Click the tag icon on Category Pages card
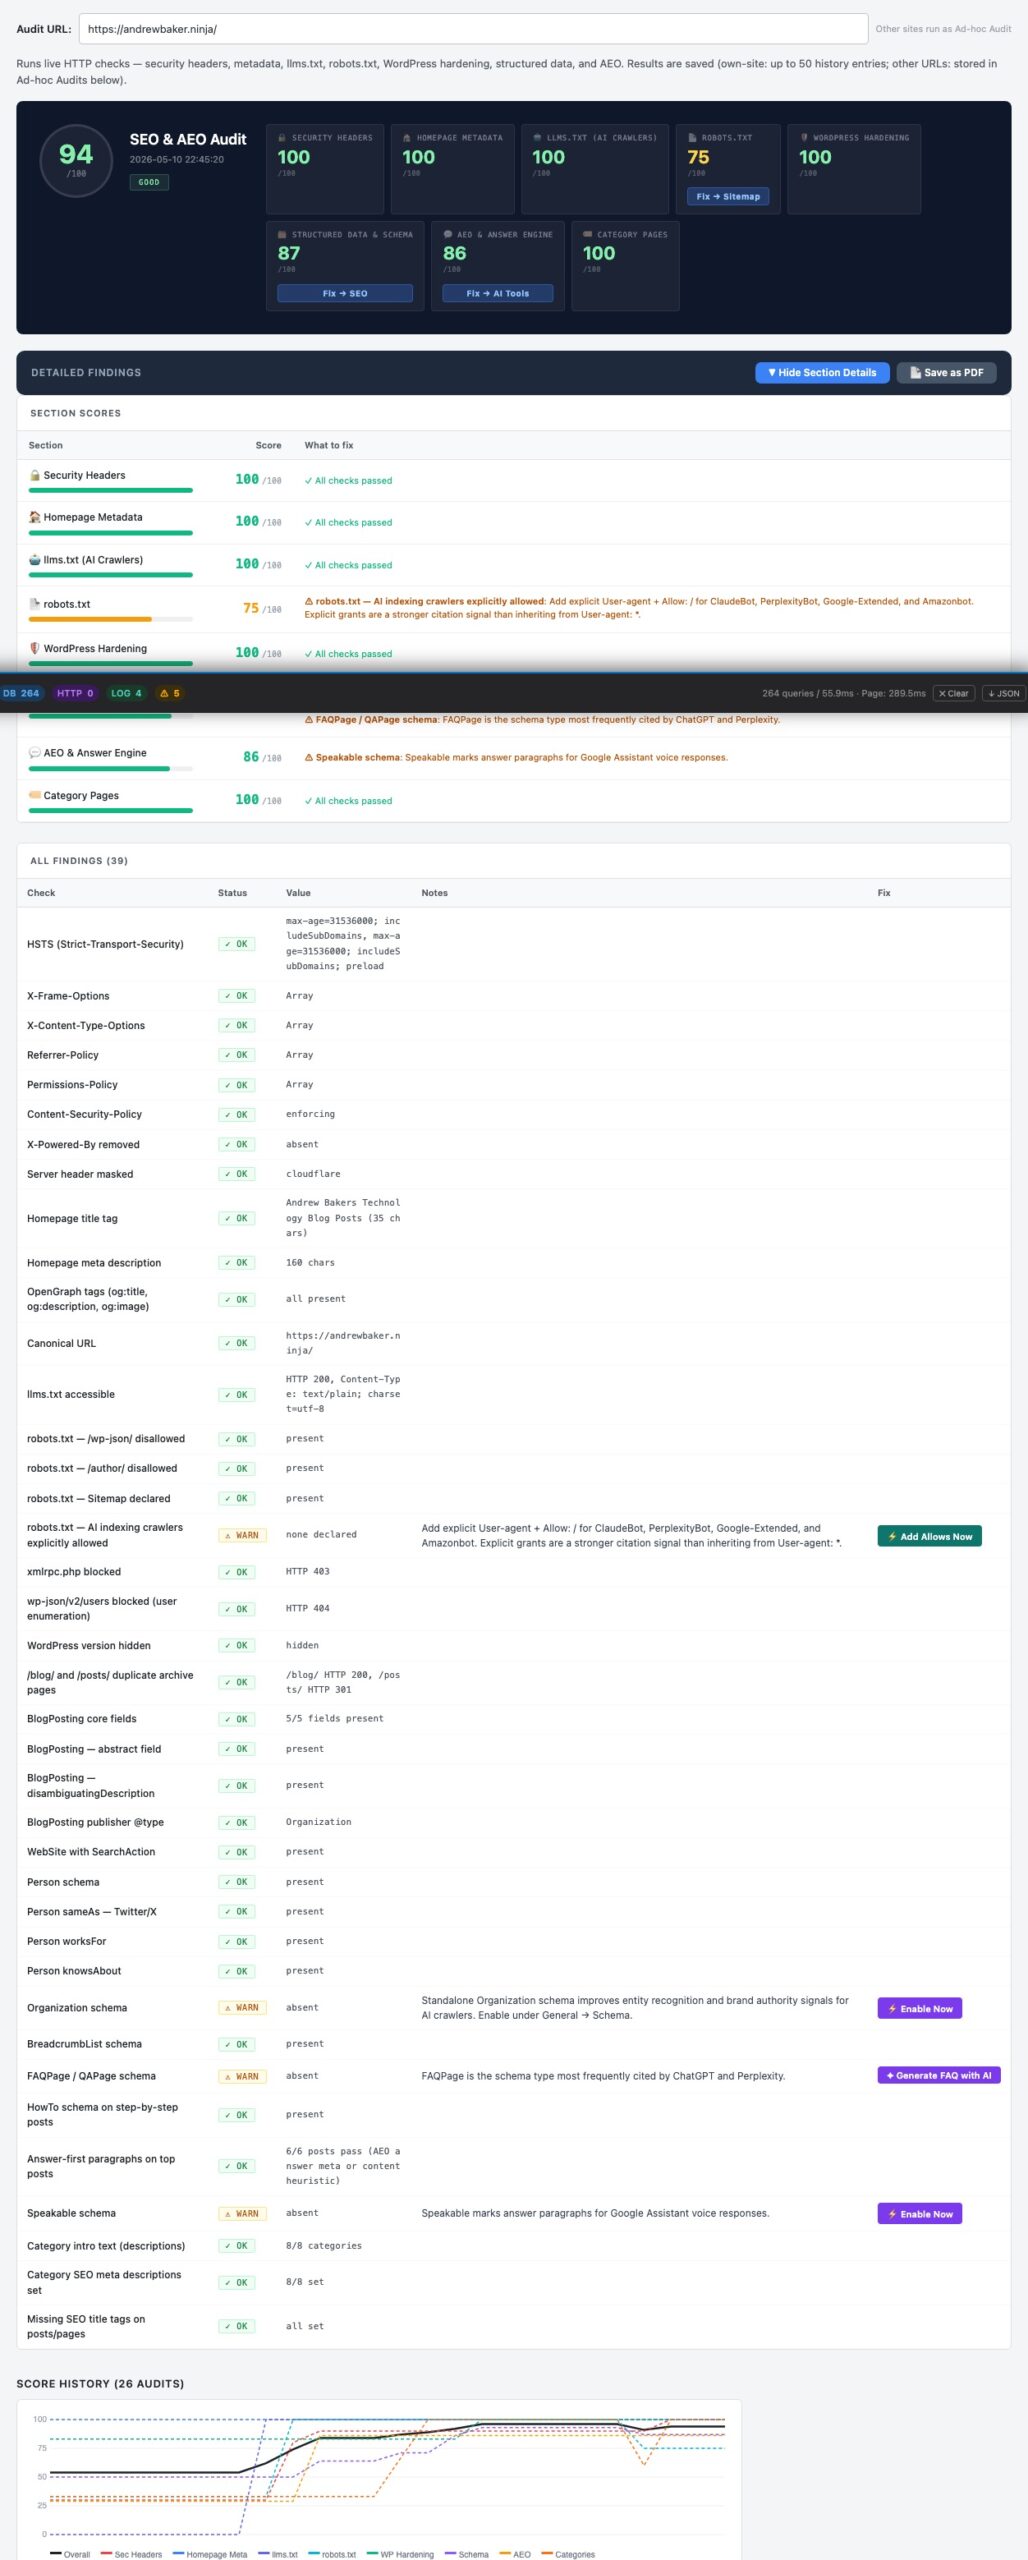1028x2560 pixels. pos(588,235)
